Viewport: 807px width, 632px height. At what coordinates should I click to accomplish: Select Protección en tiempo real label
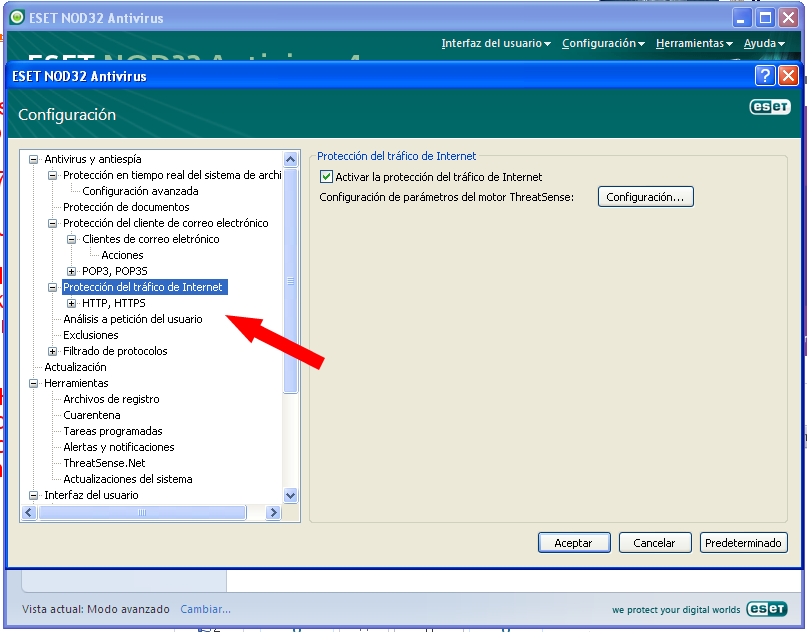tap(172, 175)
